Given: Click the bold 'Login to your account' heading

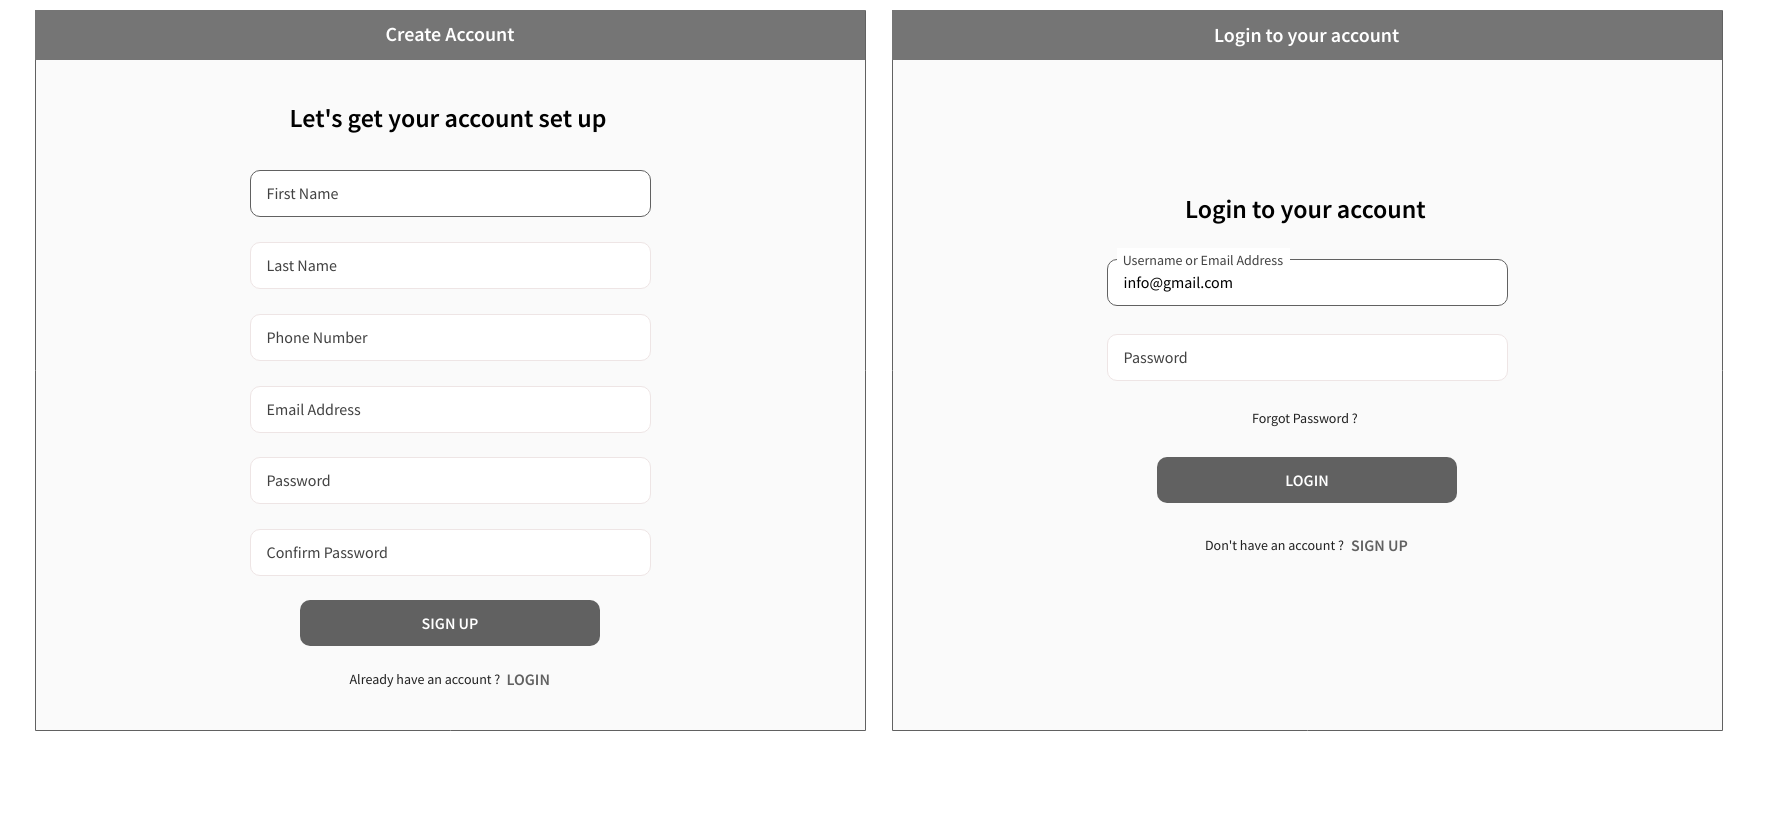Looking at the screenshot, I should [x=1305, y=209].
